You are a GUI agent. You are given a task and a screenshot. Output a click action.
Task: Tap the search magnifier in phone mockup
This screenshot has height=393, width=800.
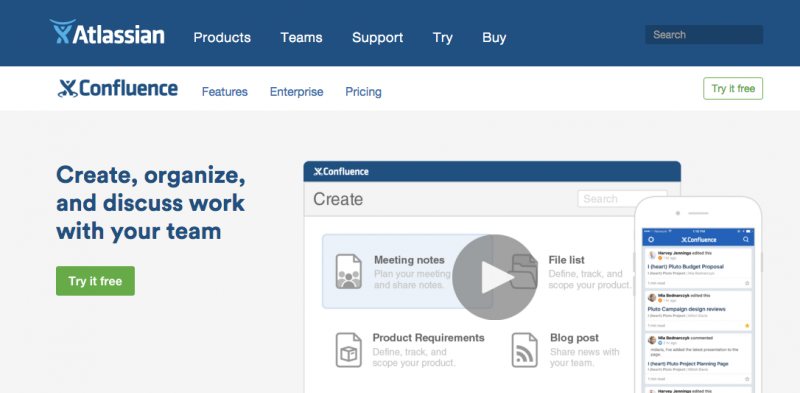746,239
